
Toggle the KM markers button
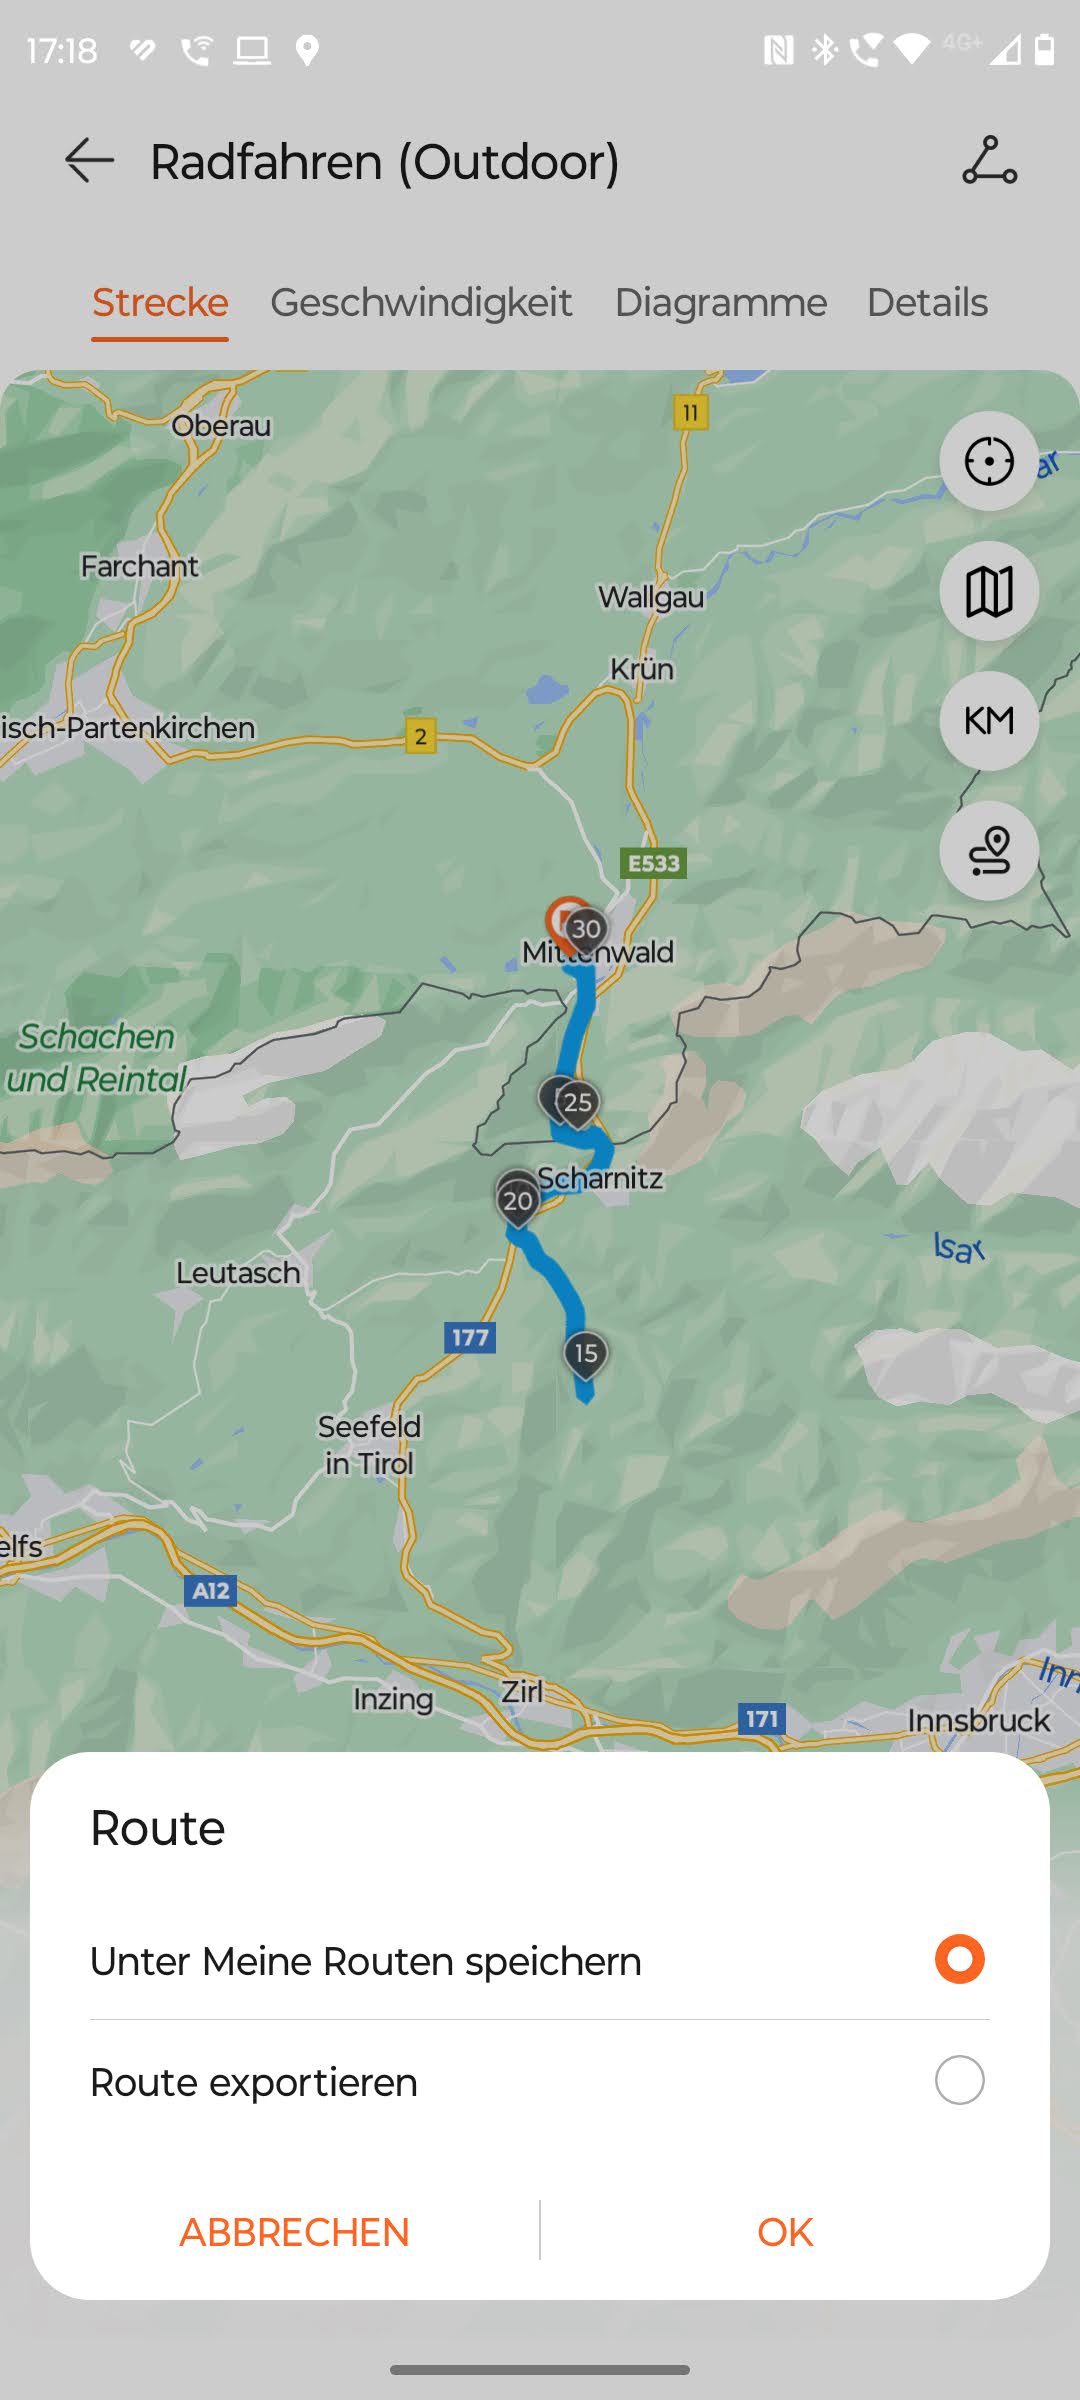pyautogui.click(x=989, y=721)
